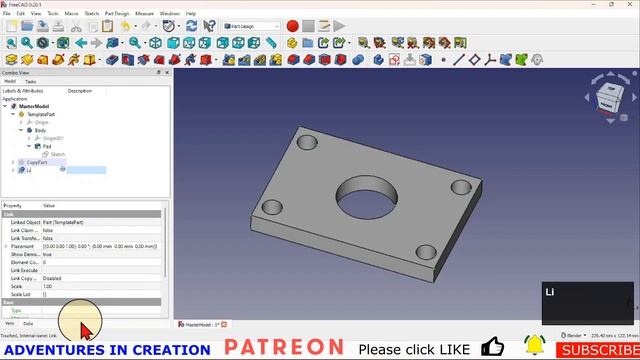This screenshot has height=360, width=640.
Task: Click the property panel vertical scrollbar
Action: [165, 242]
